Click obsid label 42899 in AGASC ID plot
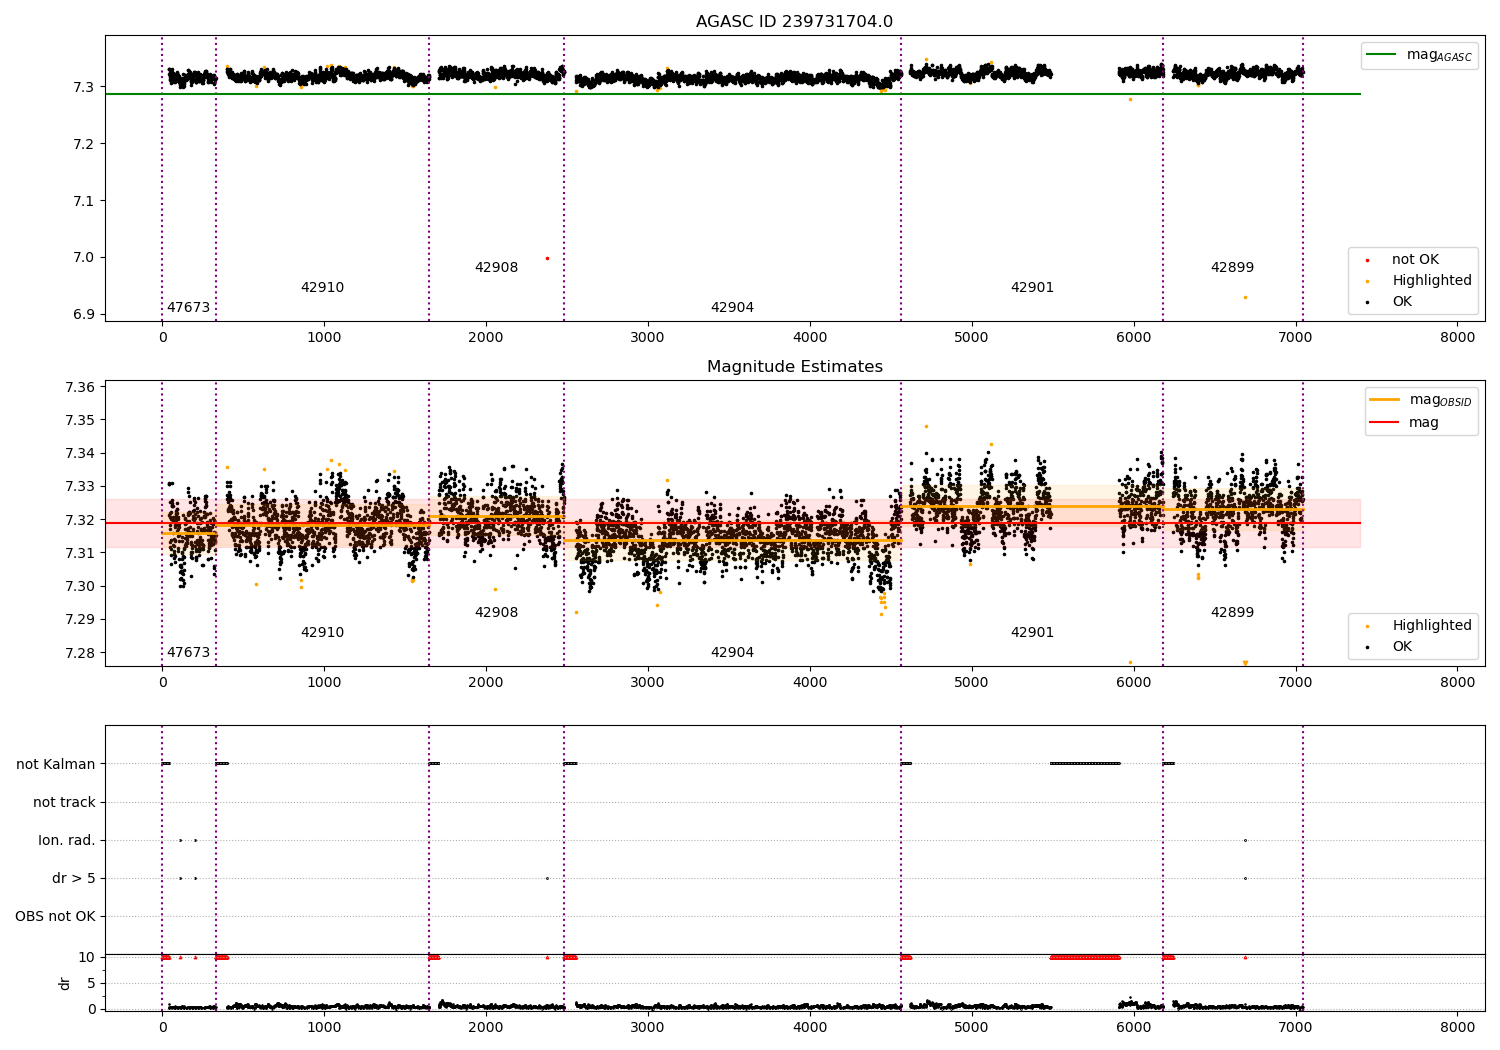 pos(1232,268)
